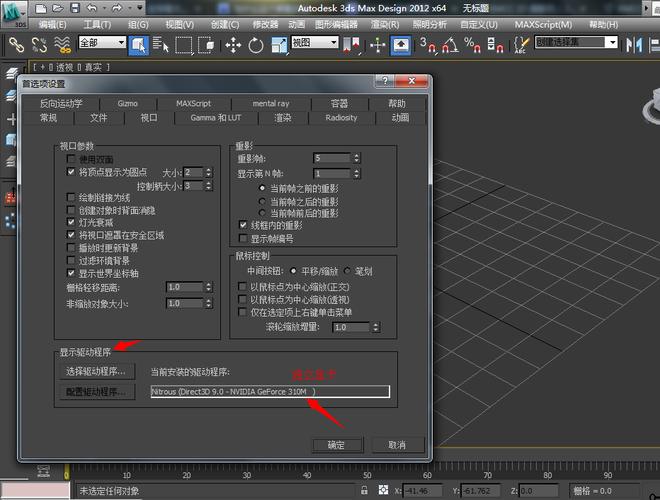
Task: Adjust 滚轮缩放增量 spinner arrows
Action: pos(376,327)
